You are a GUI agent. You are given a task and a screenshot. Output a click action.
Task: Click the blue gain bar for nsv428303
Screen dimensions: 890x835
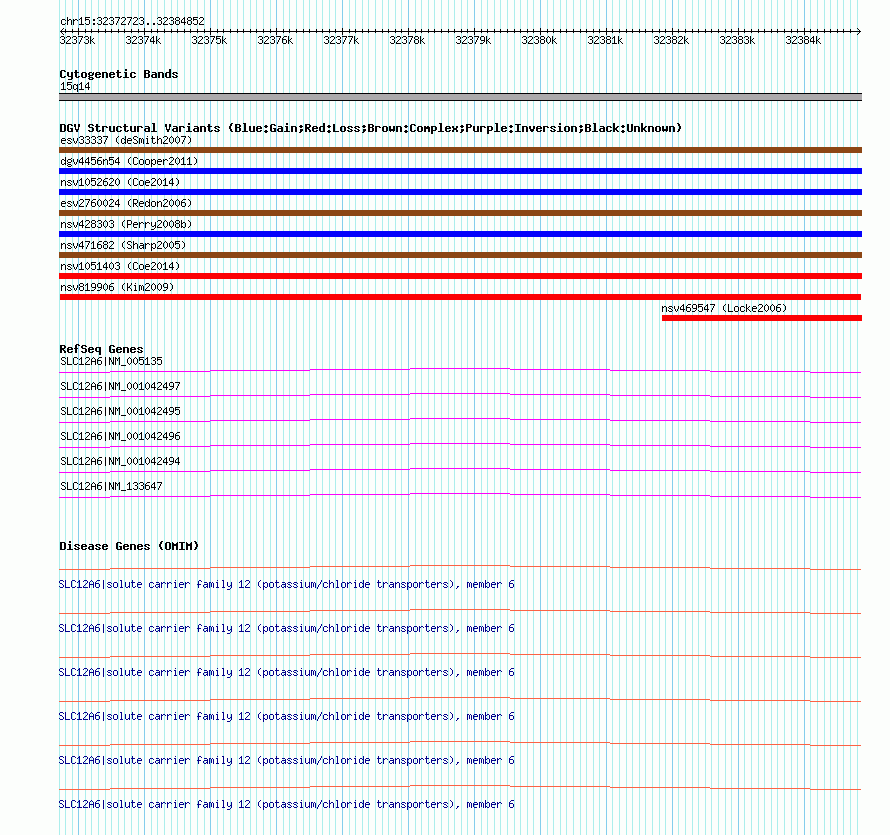click(460, 234)
